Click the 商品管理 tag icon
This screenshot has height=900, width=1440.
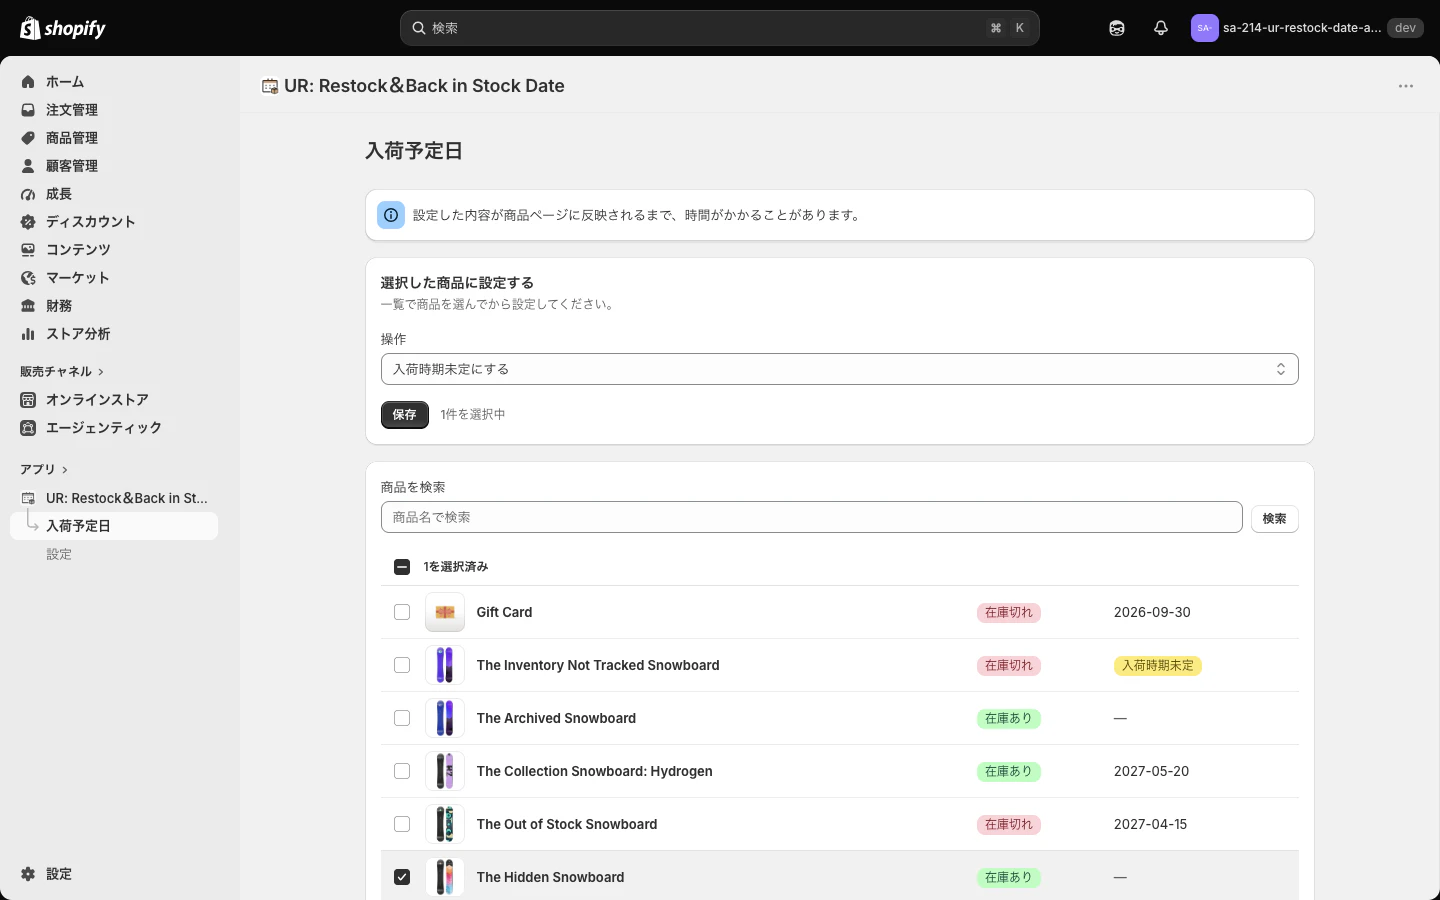click(28, 138)
